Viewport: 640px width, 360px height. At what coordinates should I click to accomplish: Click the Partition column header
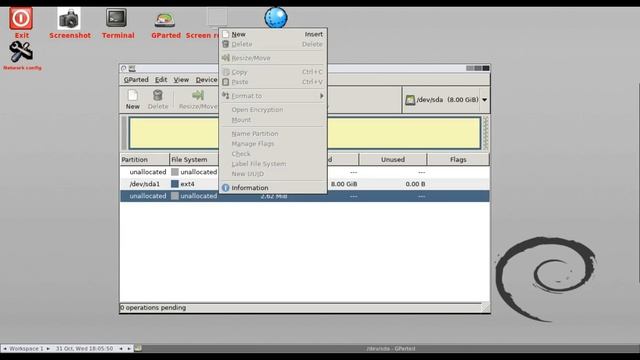coord(144,160)
